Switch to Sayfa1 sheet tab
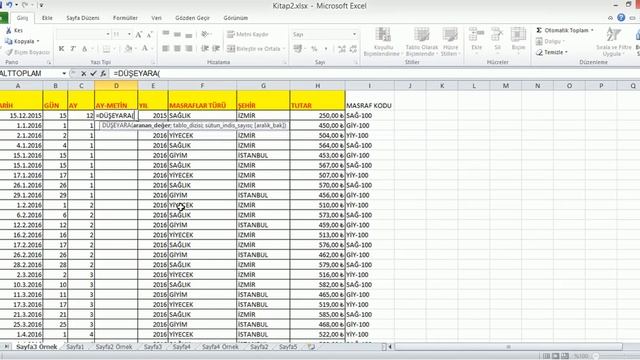 point(75,347)
